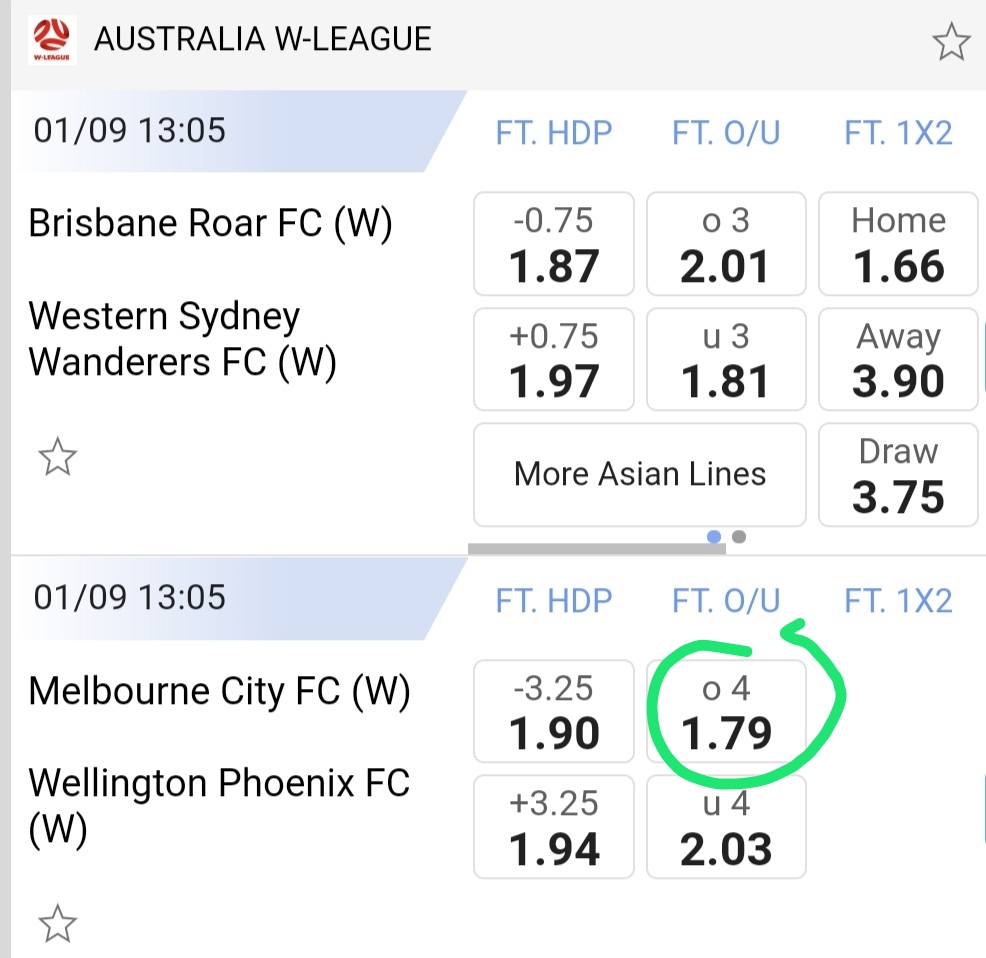This screenshot has height=958, width=986.
Task: Tap the second page indicator dot
Action: click(739, 537)
